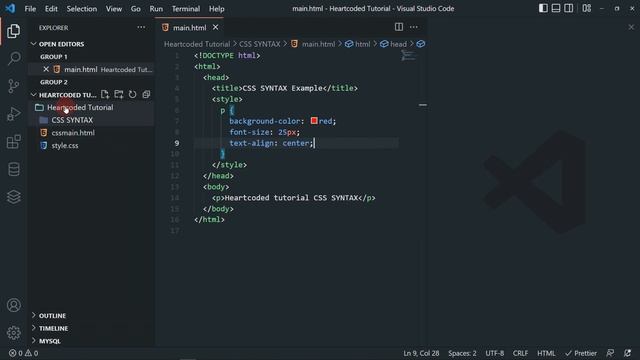Open the File menu
Viewport: 640px width, 360px height.
pos(30,9)
